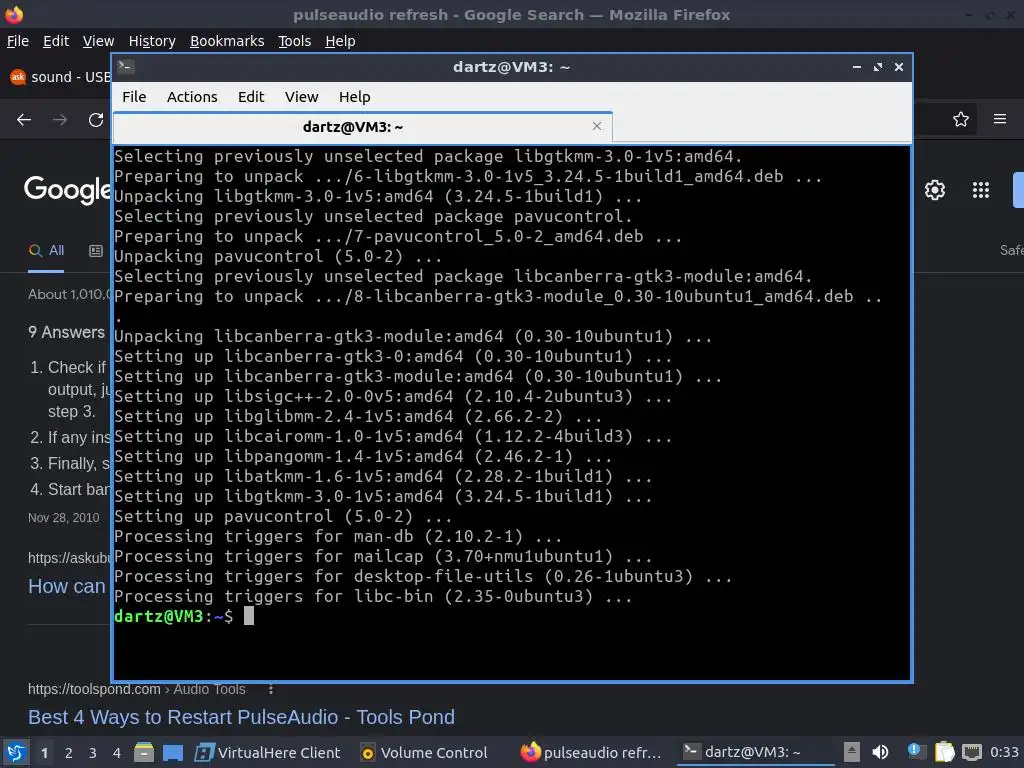Screen dimensions: 1024x768
Task: Open Firefox File menu
Action: click(x=18, y=41)
